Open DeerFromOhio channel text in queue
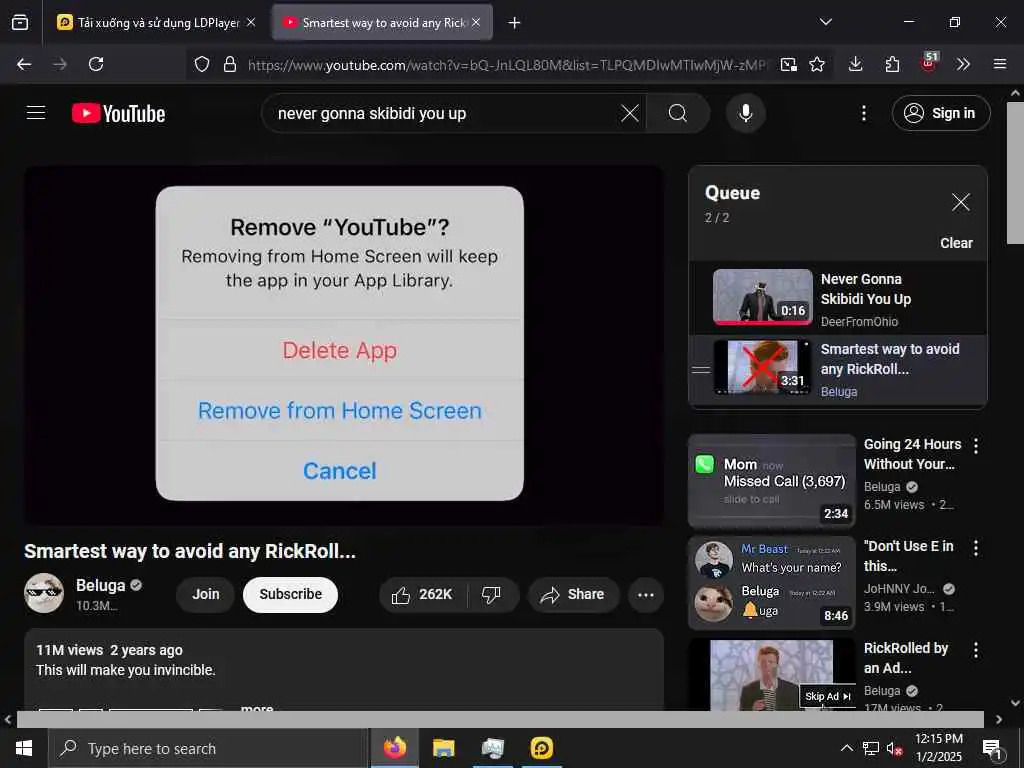 coord(859,322)
